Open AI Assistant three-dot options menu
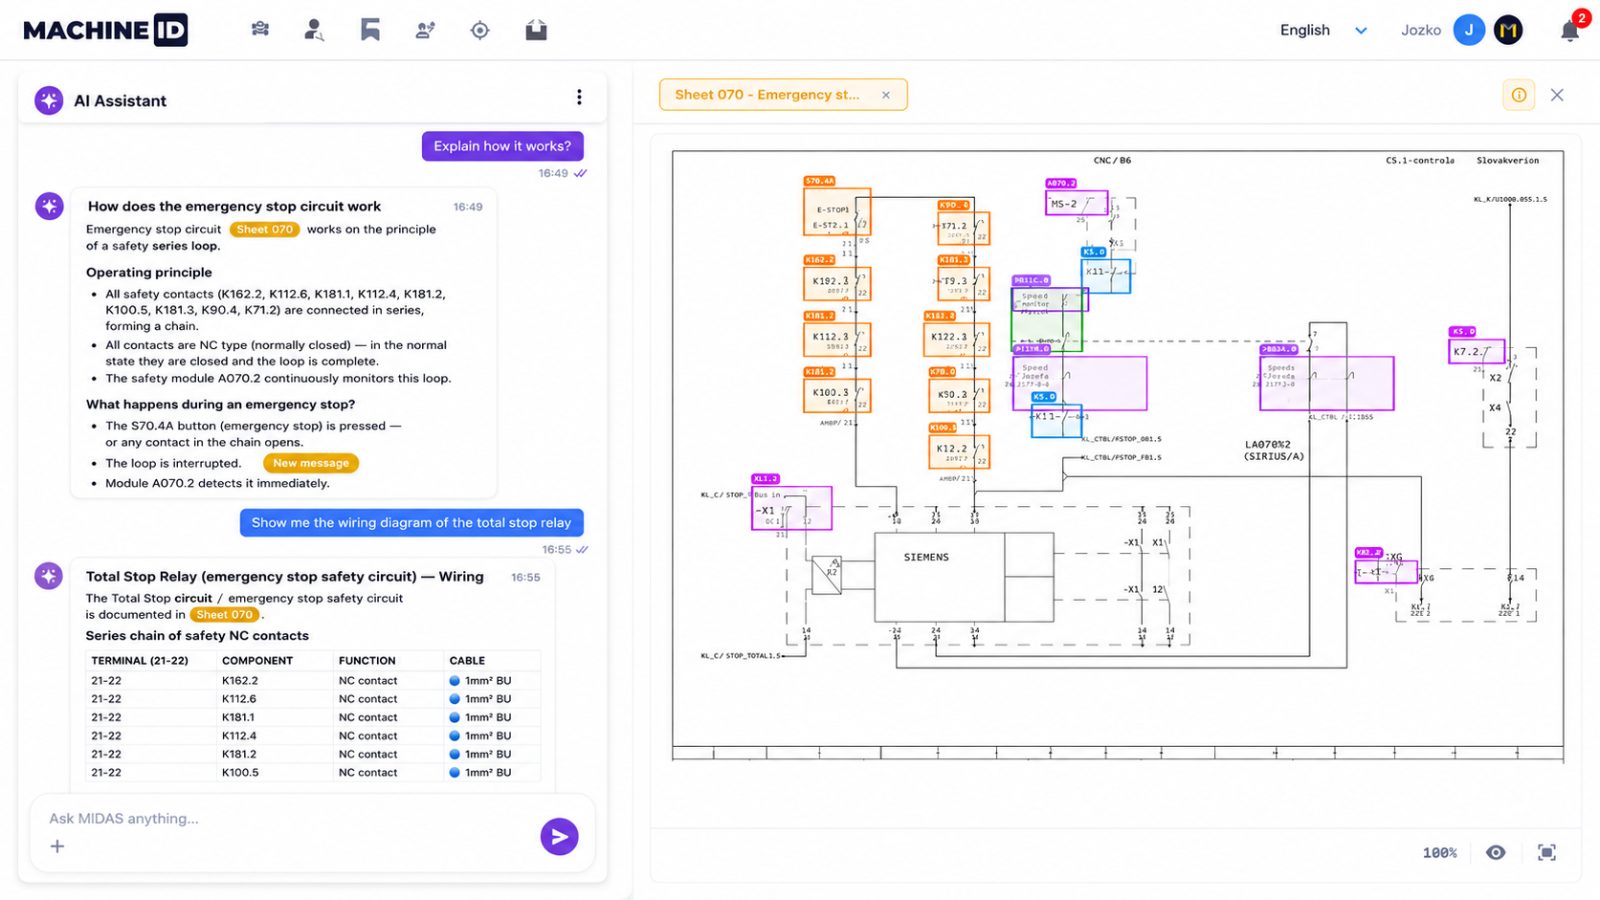This screenshot has width=1600, height=900. pyautogui.click(x=579, y=97)
